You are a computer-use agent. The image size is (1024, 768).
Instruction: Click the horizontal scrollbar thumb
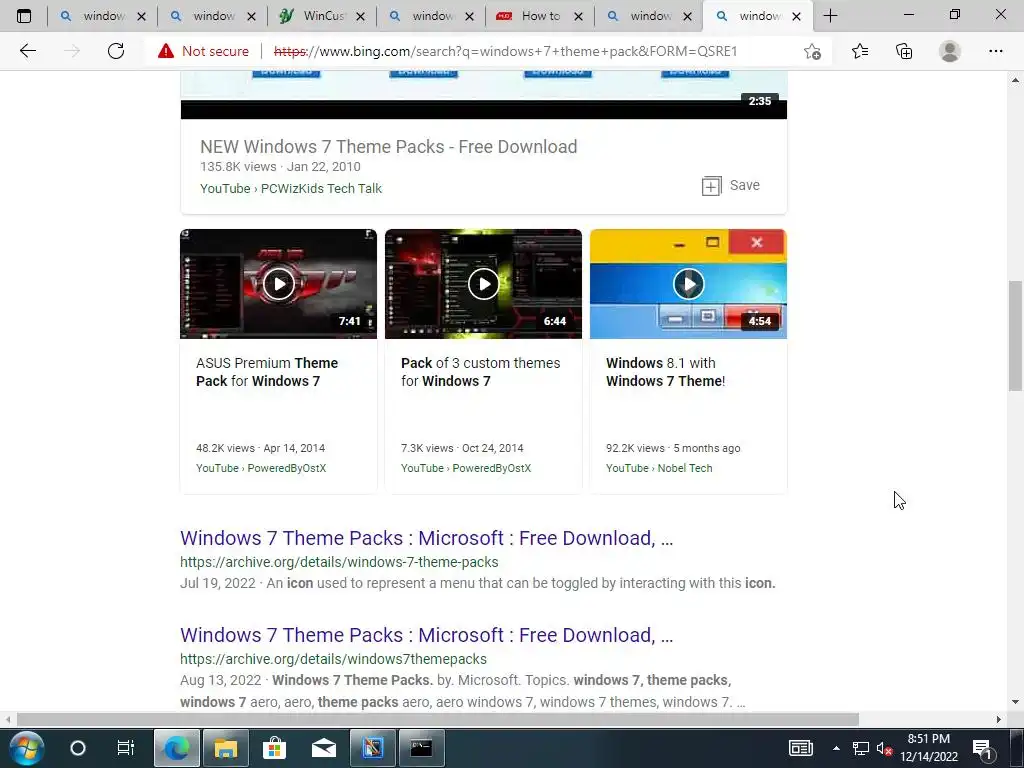(437, 719)
